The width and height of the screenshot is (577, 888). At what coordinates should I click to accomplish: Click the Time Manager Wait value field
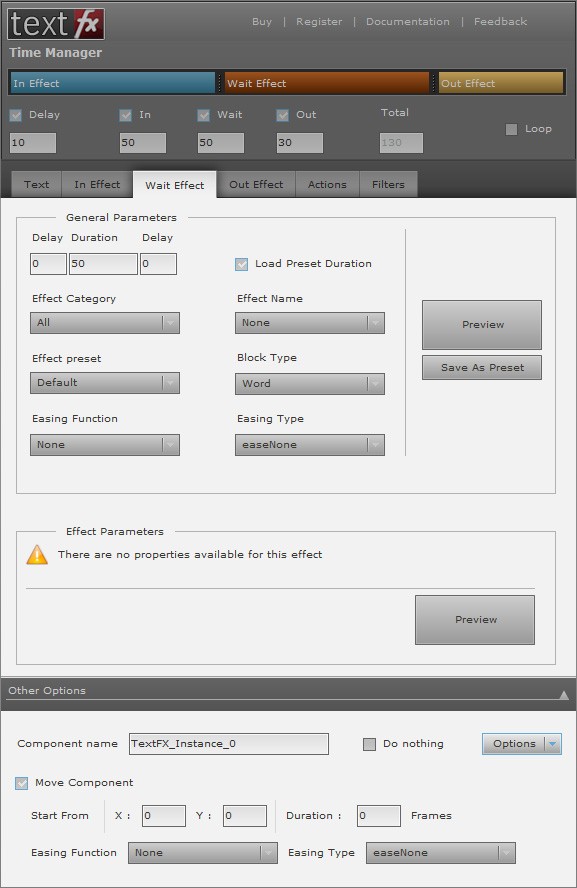point(221,143)
